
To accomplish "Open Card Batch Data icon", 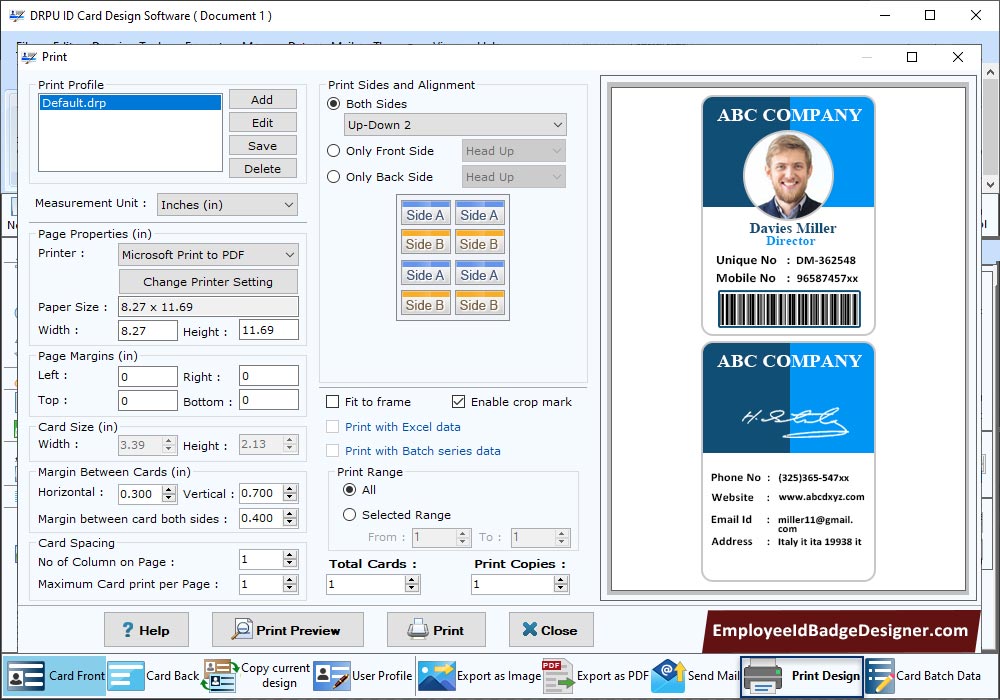I will pyautogui.click(x=880, y=676).
